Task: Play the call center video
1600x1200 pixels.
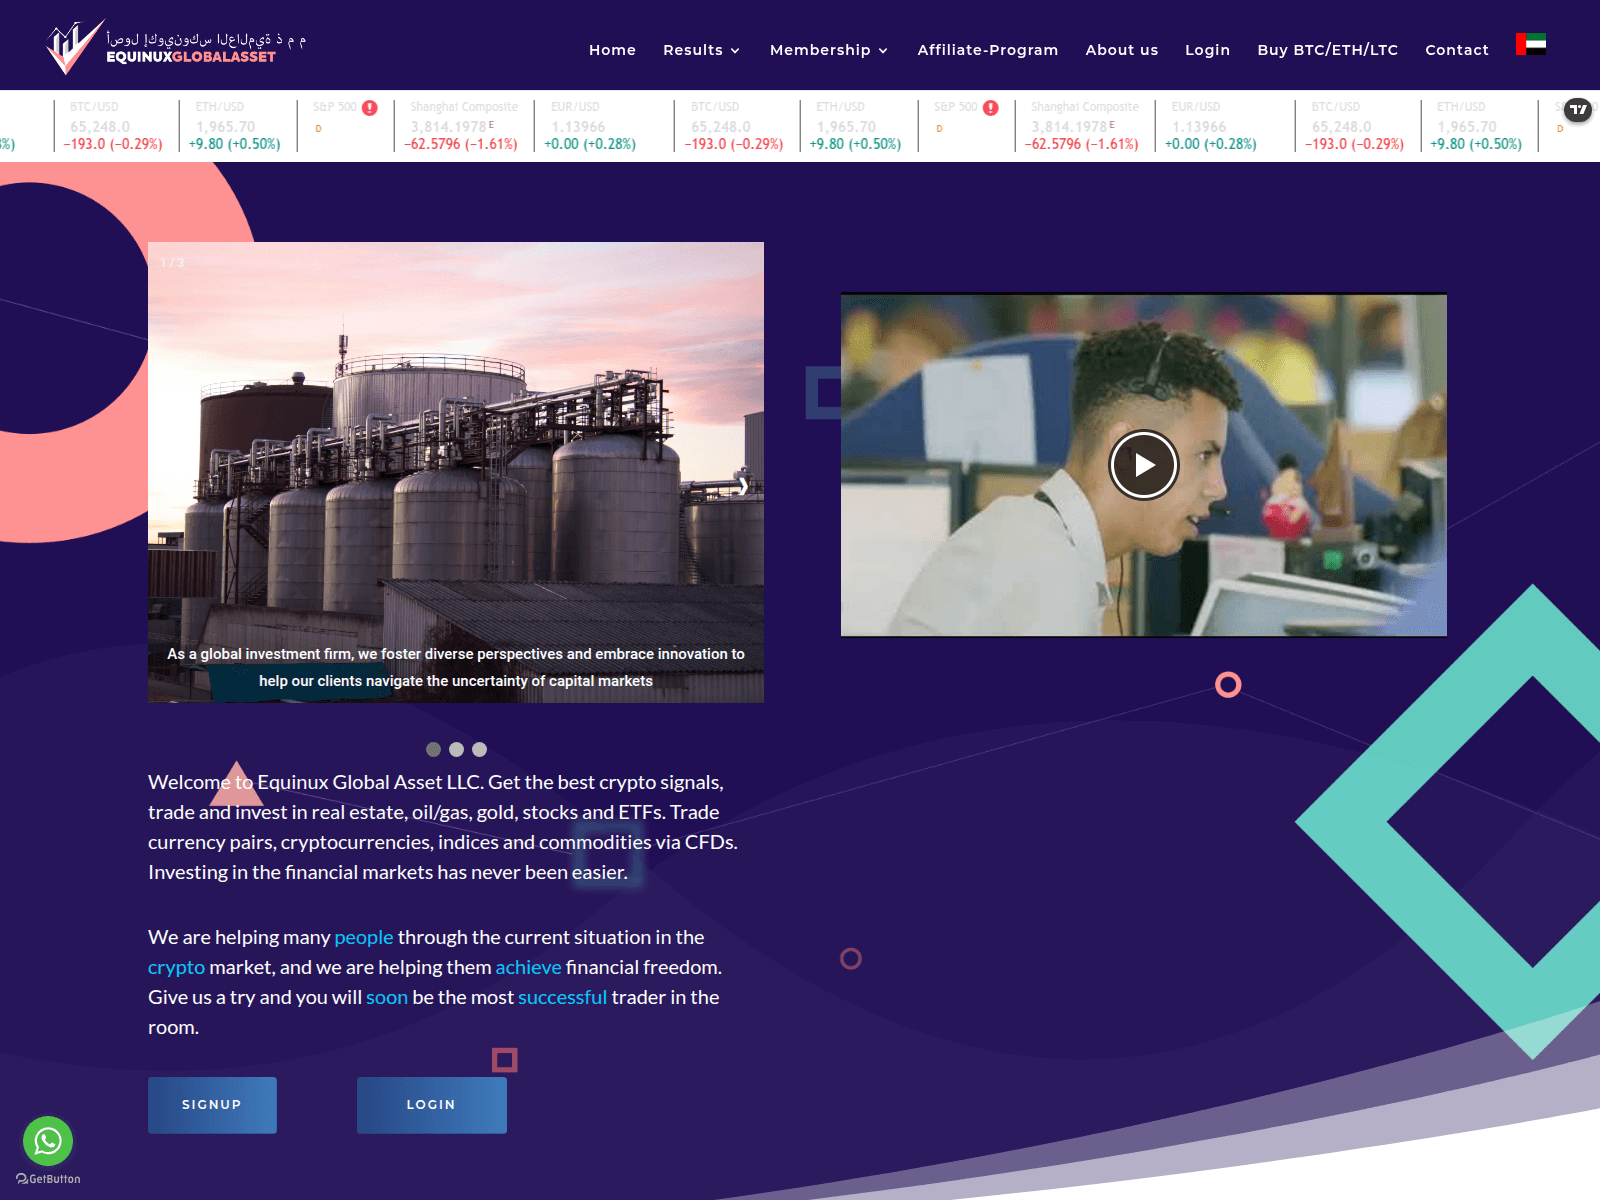Action: [x=1144, y=465]
